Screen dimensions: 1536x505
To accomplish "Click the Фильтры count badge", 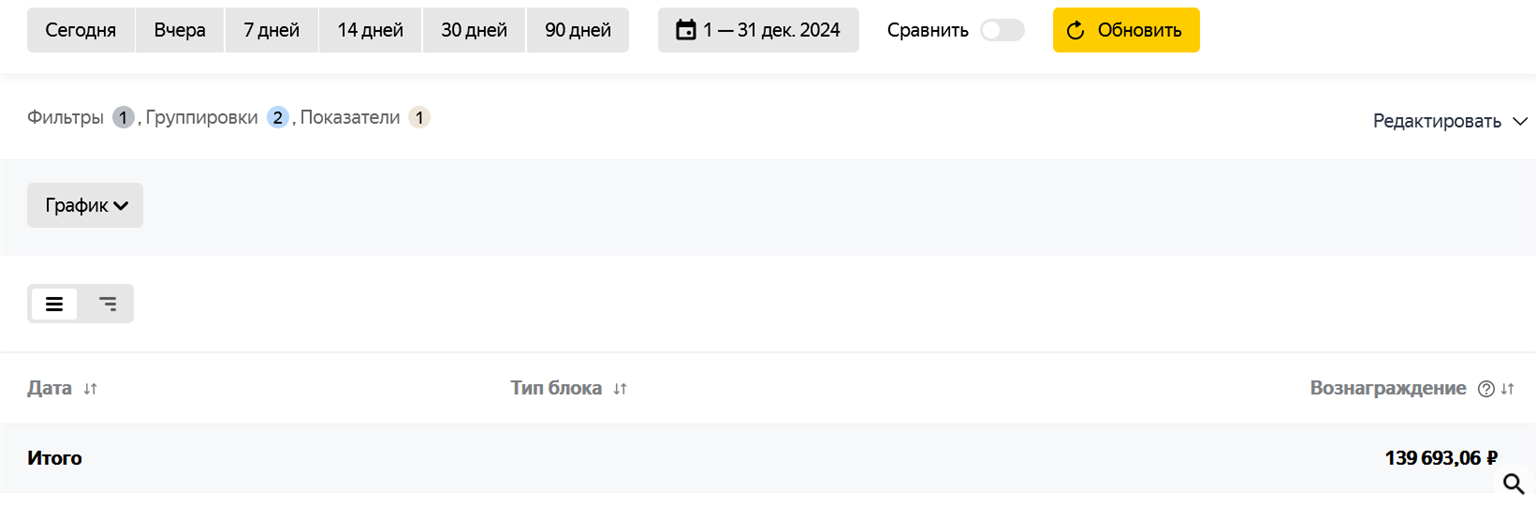I will pyautogui.click(x=123, y=118).
